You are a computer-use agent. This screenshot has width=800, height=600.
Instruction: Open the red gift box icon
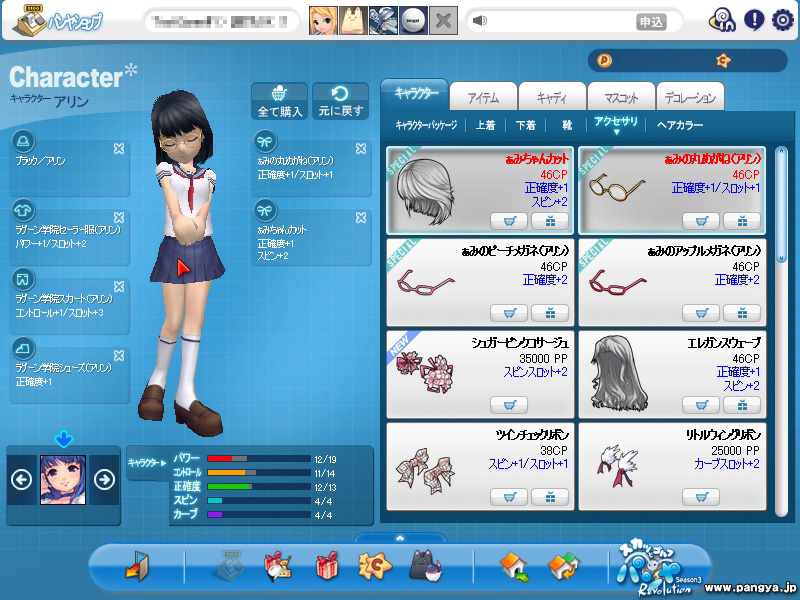327,567
